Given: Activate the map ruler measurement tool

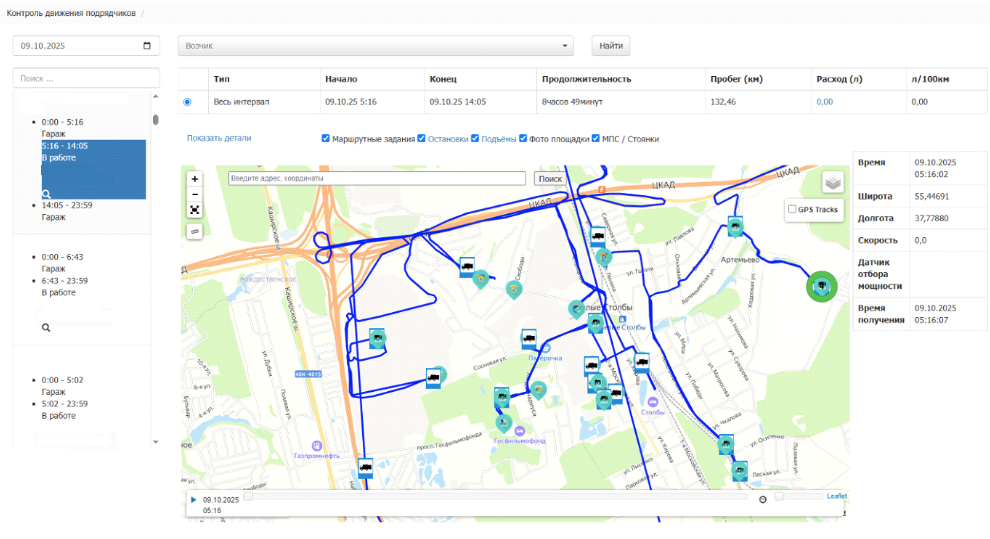Looking at the screenshot, I should [x=194, y=231].
